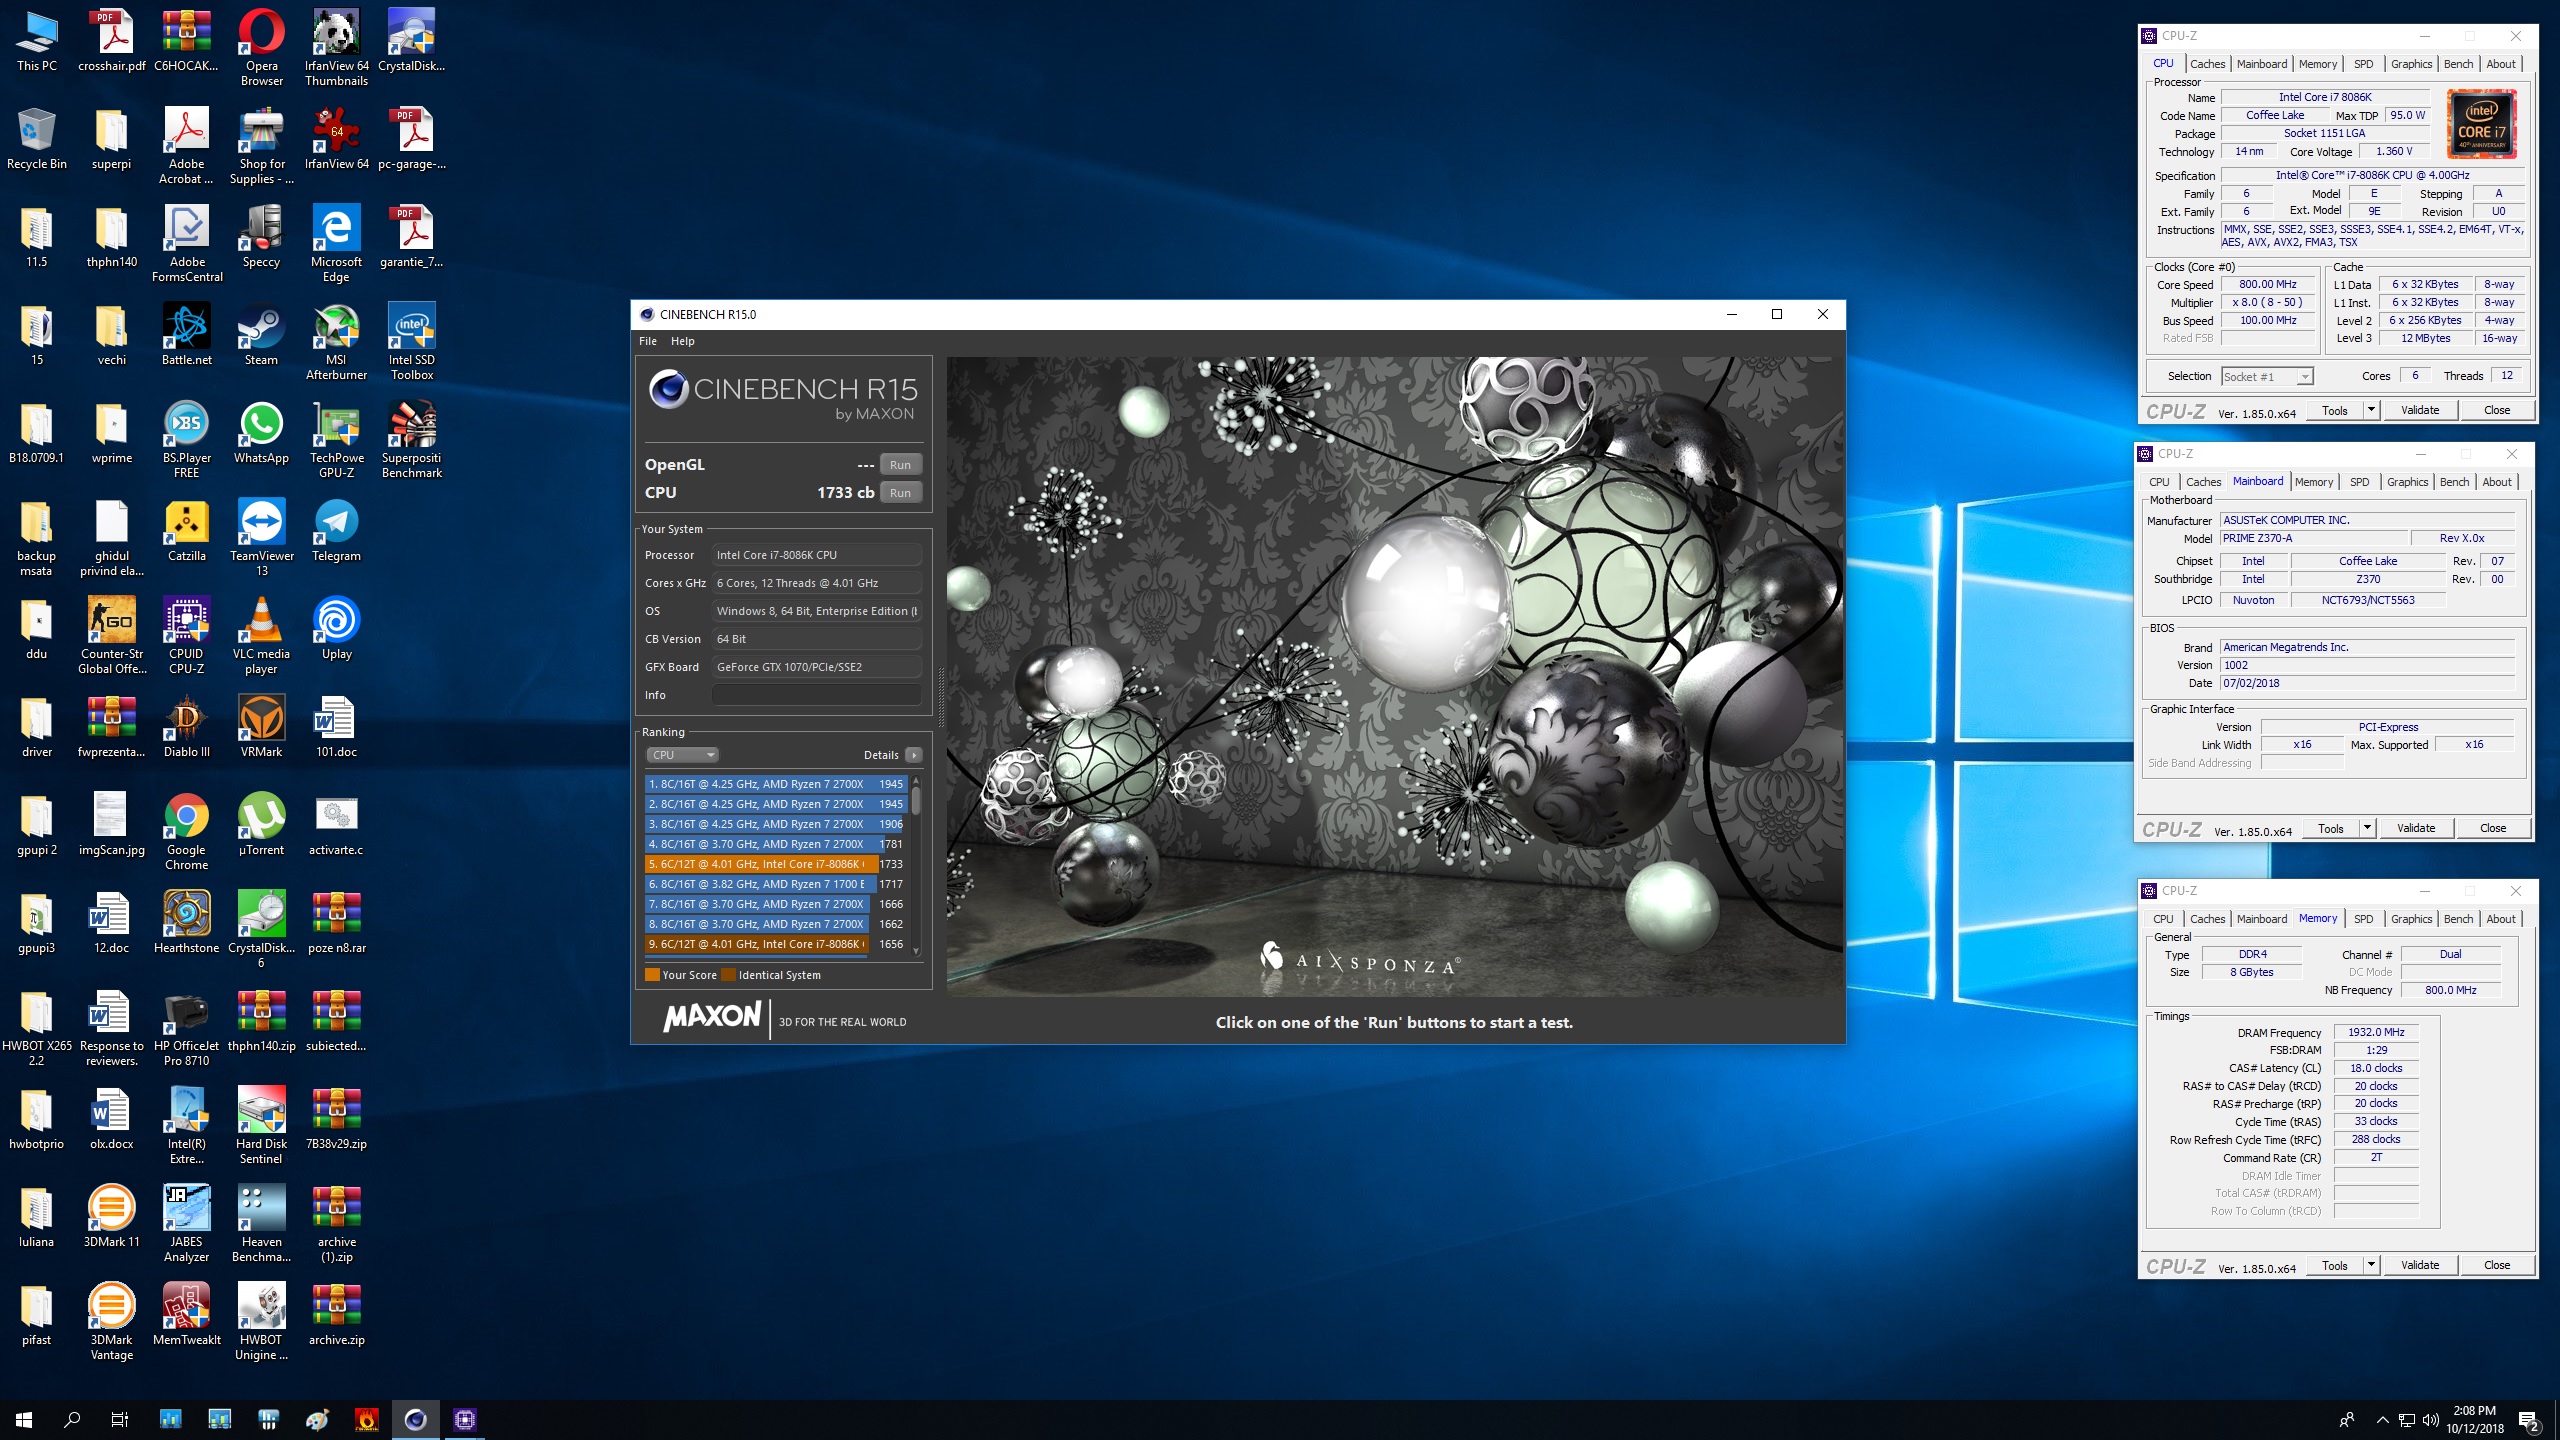This screenshot has height=1440, width=2560.
Task: Open Windows Start menu
Action: tap(24, 1419)
